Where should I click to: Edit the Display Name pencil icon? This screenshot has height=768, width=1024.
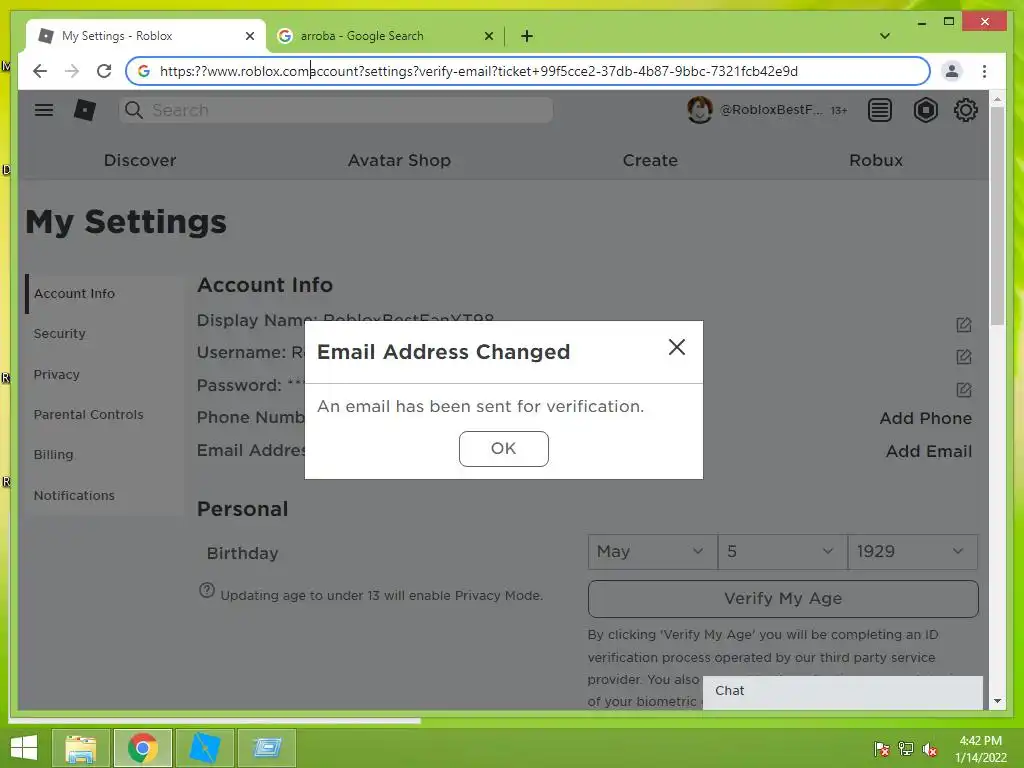tap(964, 325)
